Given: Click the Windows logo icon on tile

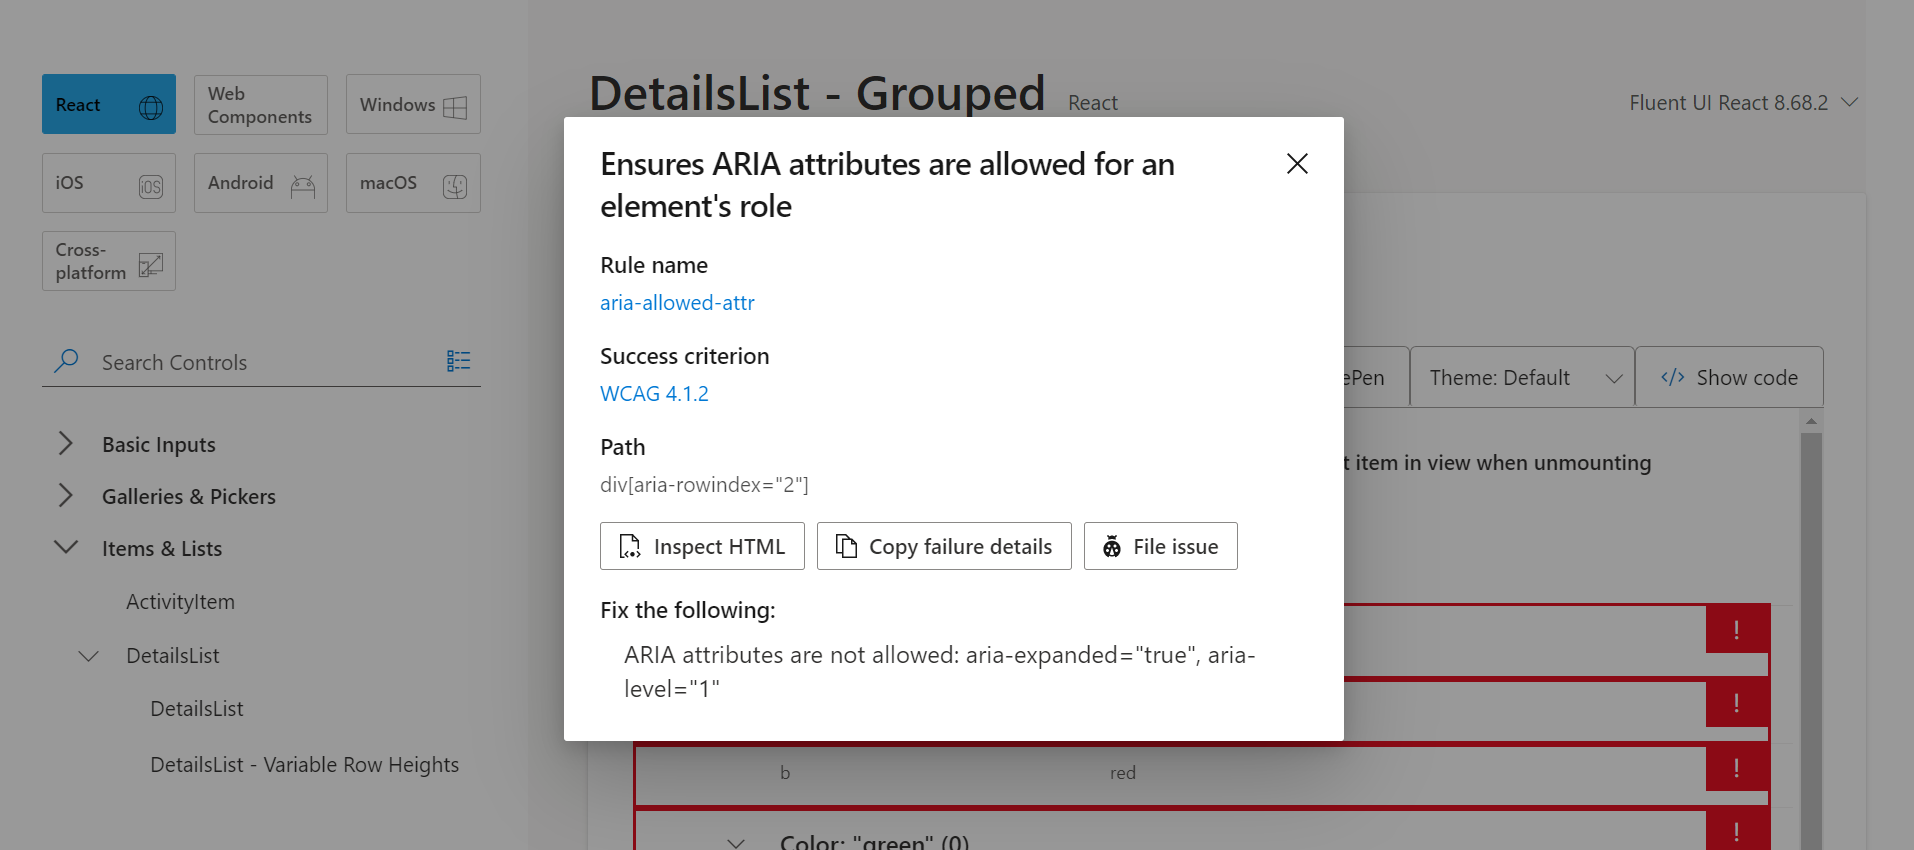Looking at the screenshot, I should 455,107.
